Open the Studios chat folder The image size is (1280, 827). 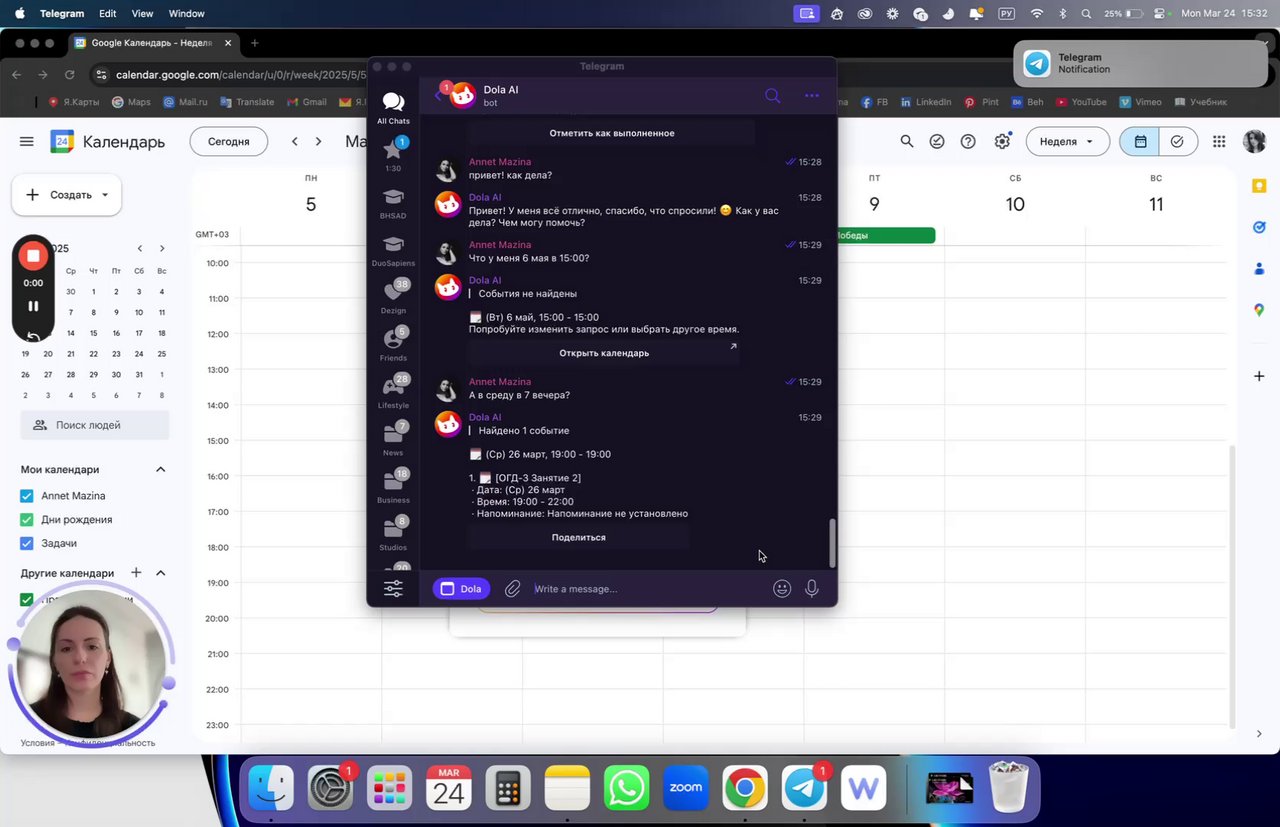393,534
